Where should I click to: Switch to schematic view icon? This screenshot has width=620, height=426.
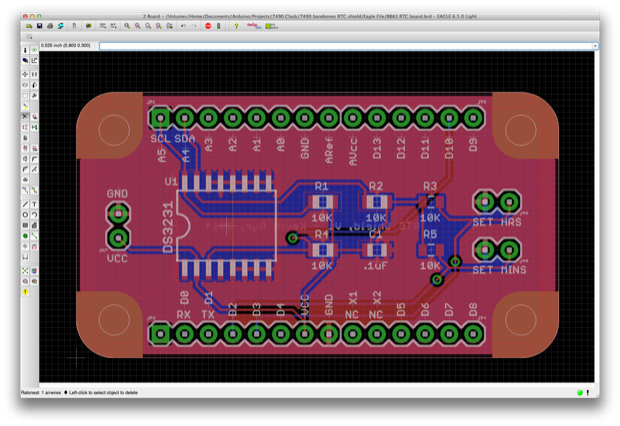pyautogui.click(x=74, y=26)
